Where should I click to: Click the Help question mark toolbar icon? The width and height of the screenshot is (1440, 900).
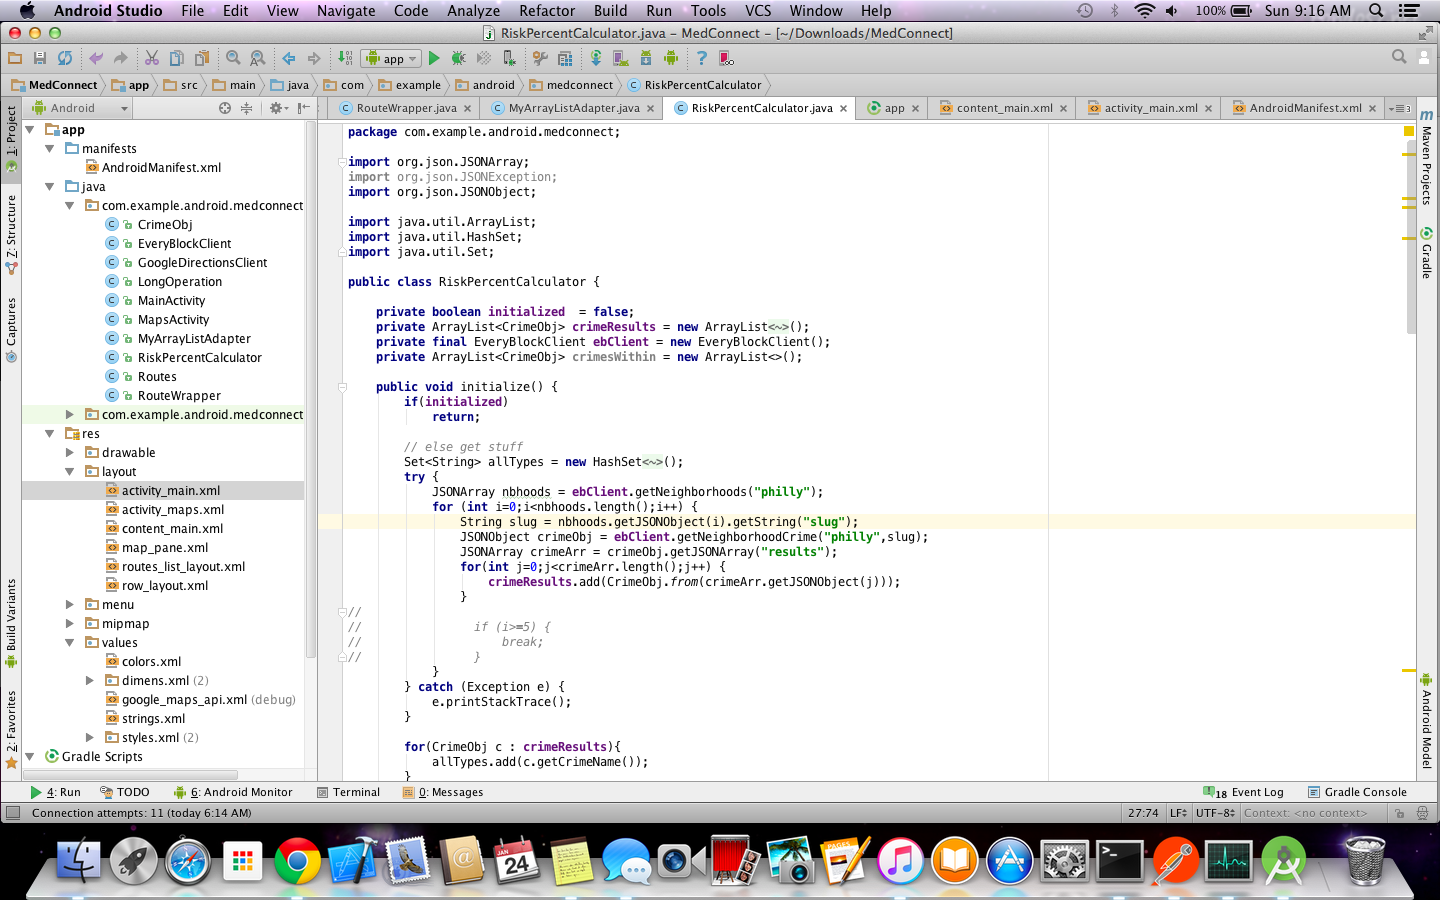(x=701, y=59)
